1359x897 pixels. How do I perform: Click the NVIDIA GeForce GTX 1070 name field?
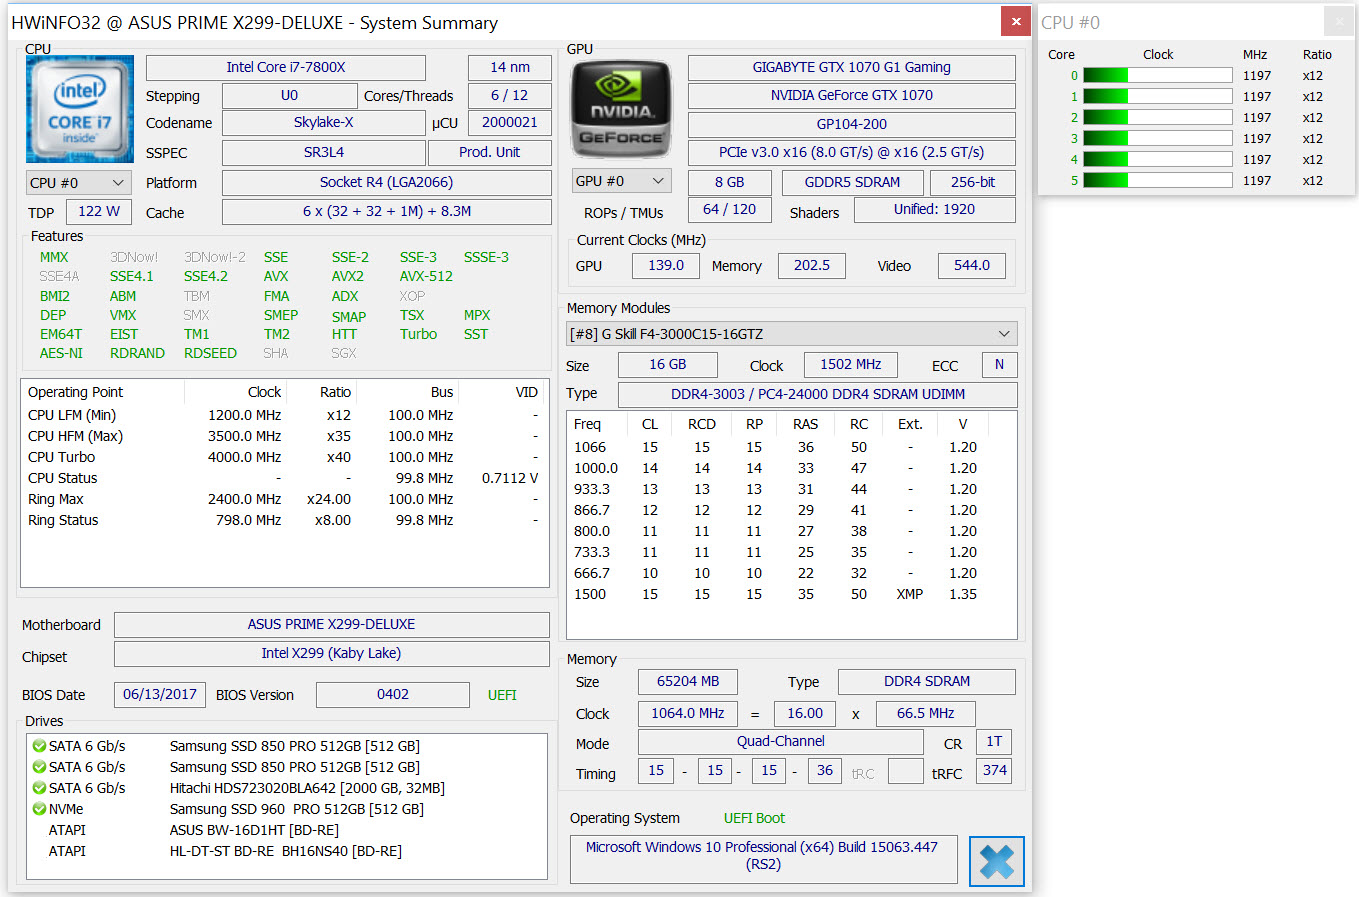852,95
